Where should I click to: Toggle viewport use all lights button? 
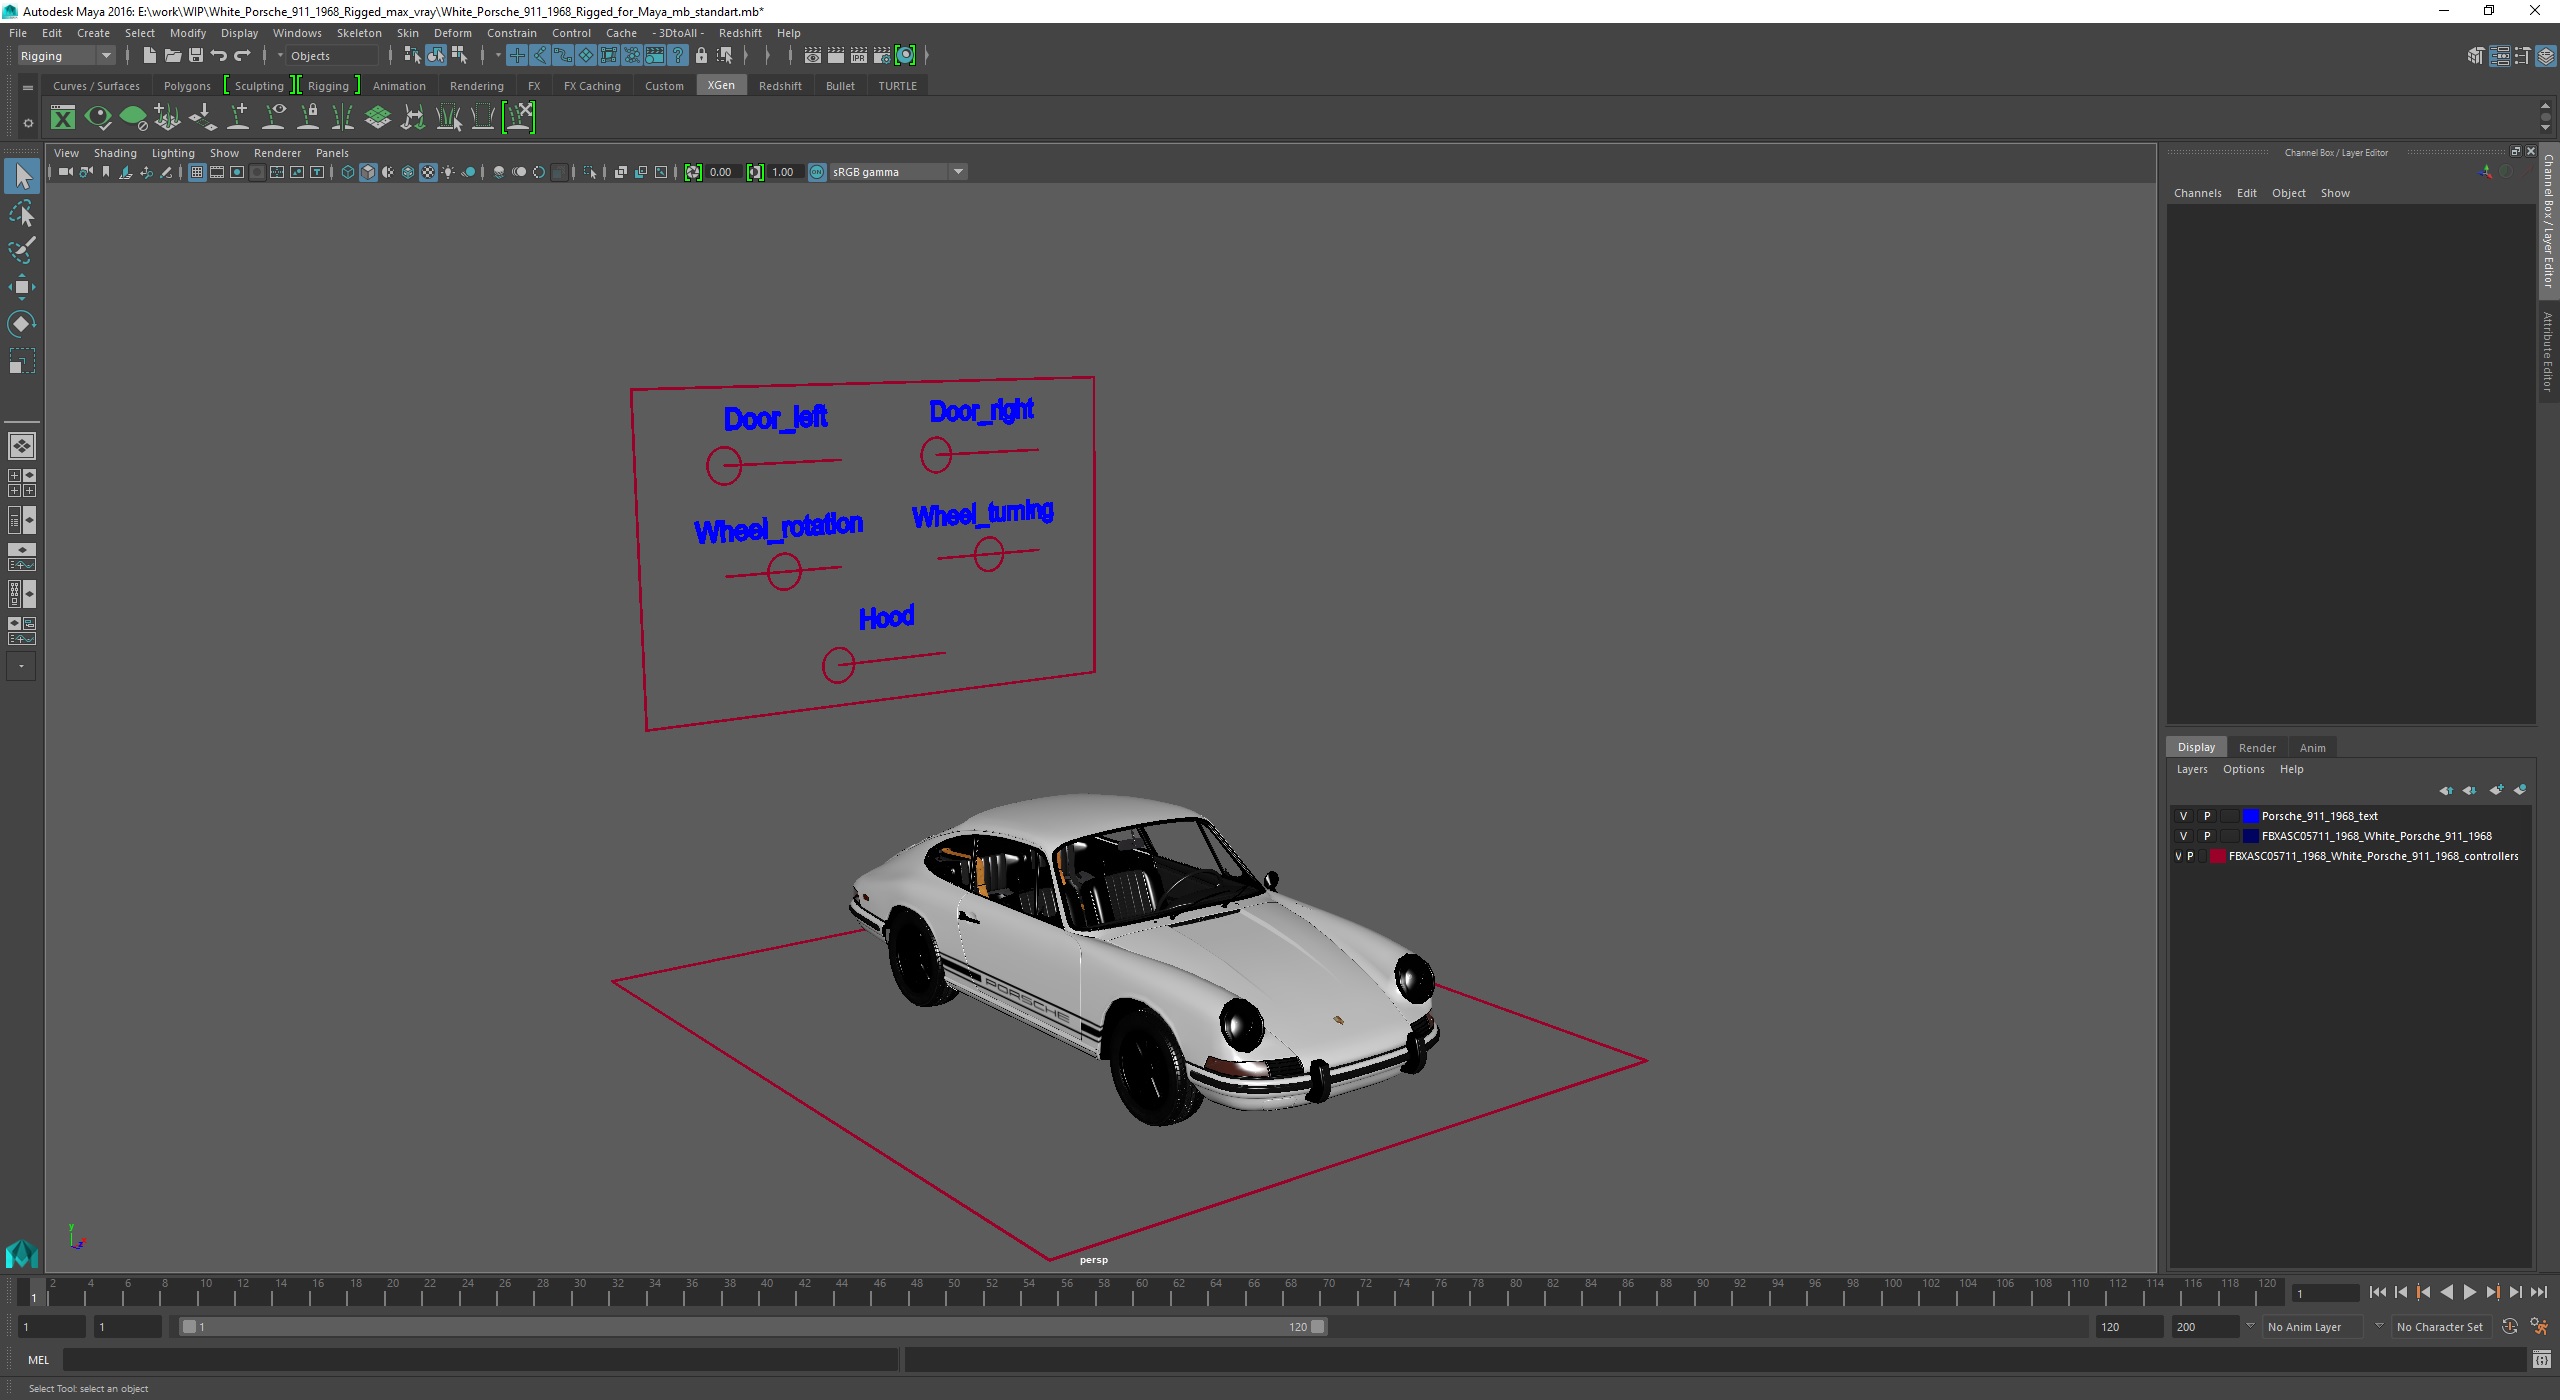pos(448,172)
